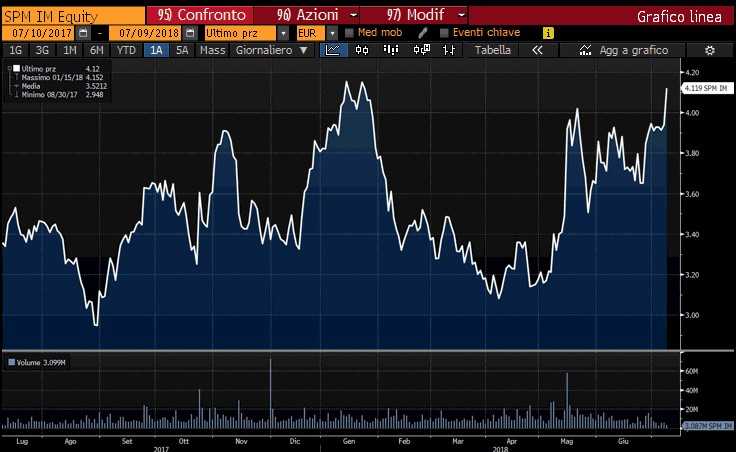Open end date calendar picker
736x452 pixels.
(x=190, y=33)
